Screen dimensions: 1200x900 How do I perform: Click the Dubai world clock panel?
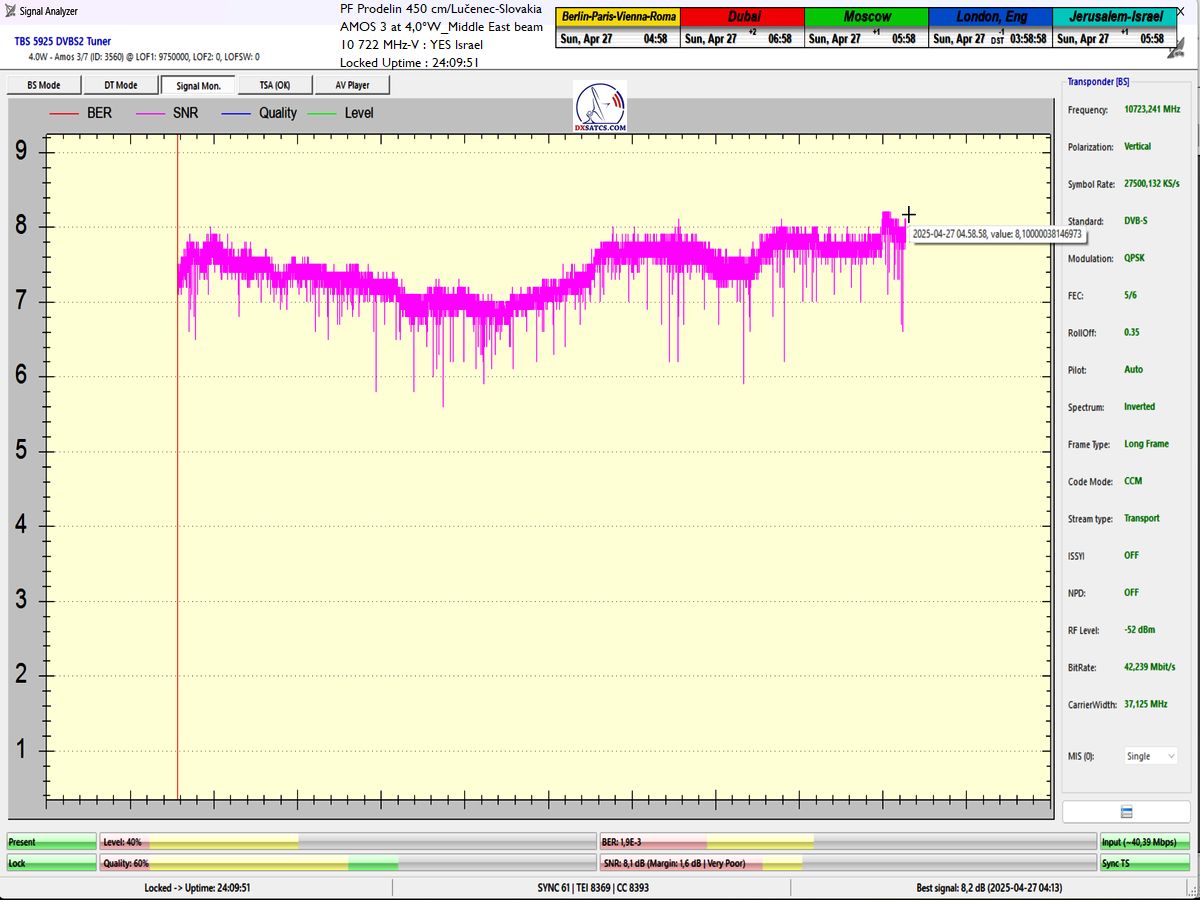click(742, 28)
